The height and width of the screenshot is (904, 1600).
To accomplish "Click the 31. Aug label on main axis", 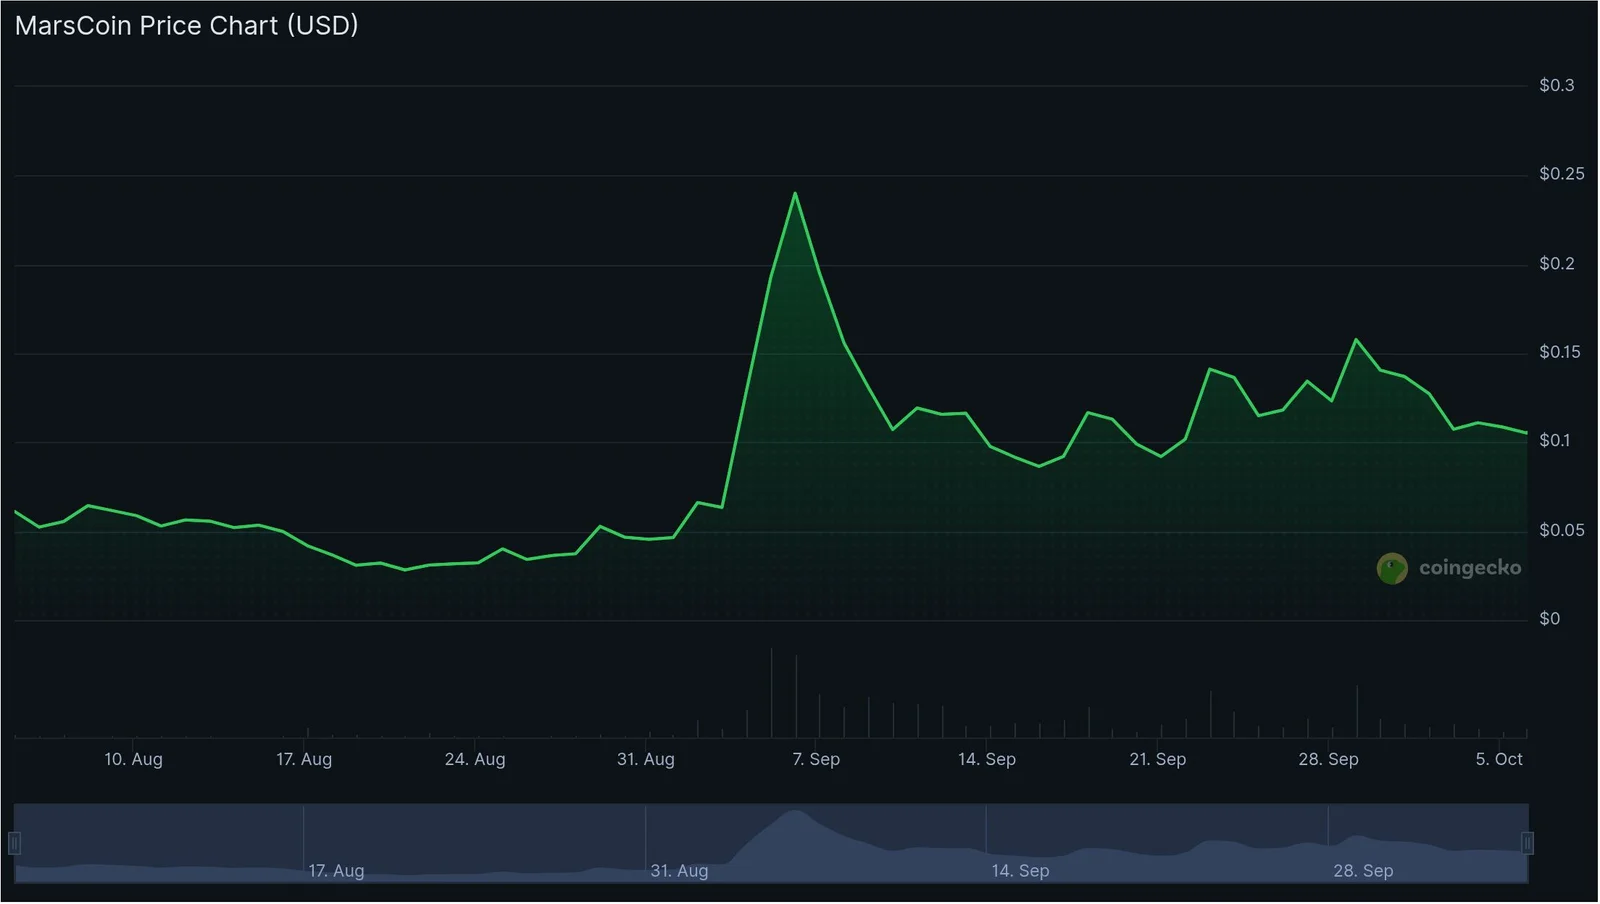I will pyautogui.click(x=646, y=760).
